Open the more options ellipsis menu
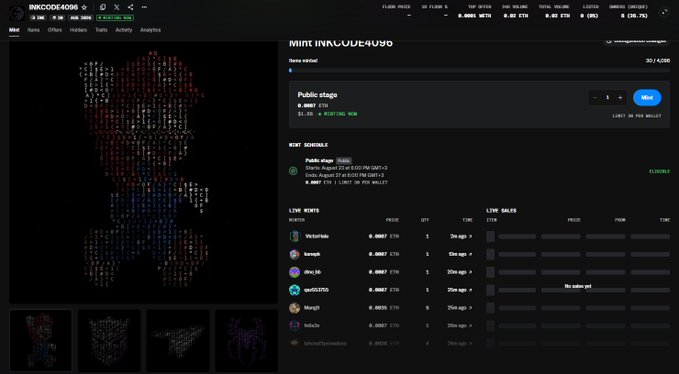 [x=144, y=7]
